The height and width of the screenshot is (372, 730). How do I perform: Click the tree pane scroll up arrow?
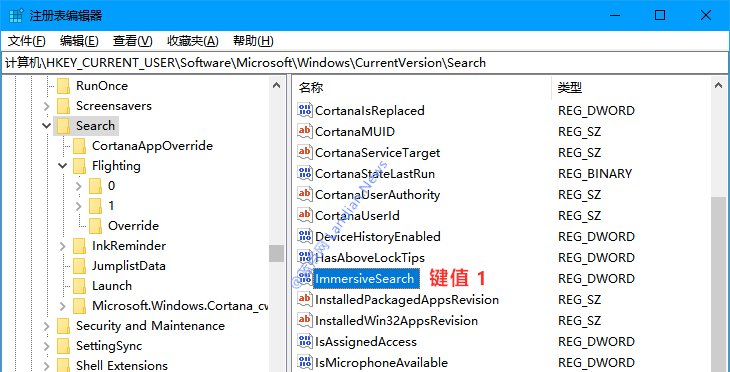click(x=276, y=86)
